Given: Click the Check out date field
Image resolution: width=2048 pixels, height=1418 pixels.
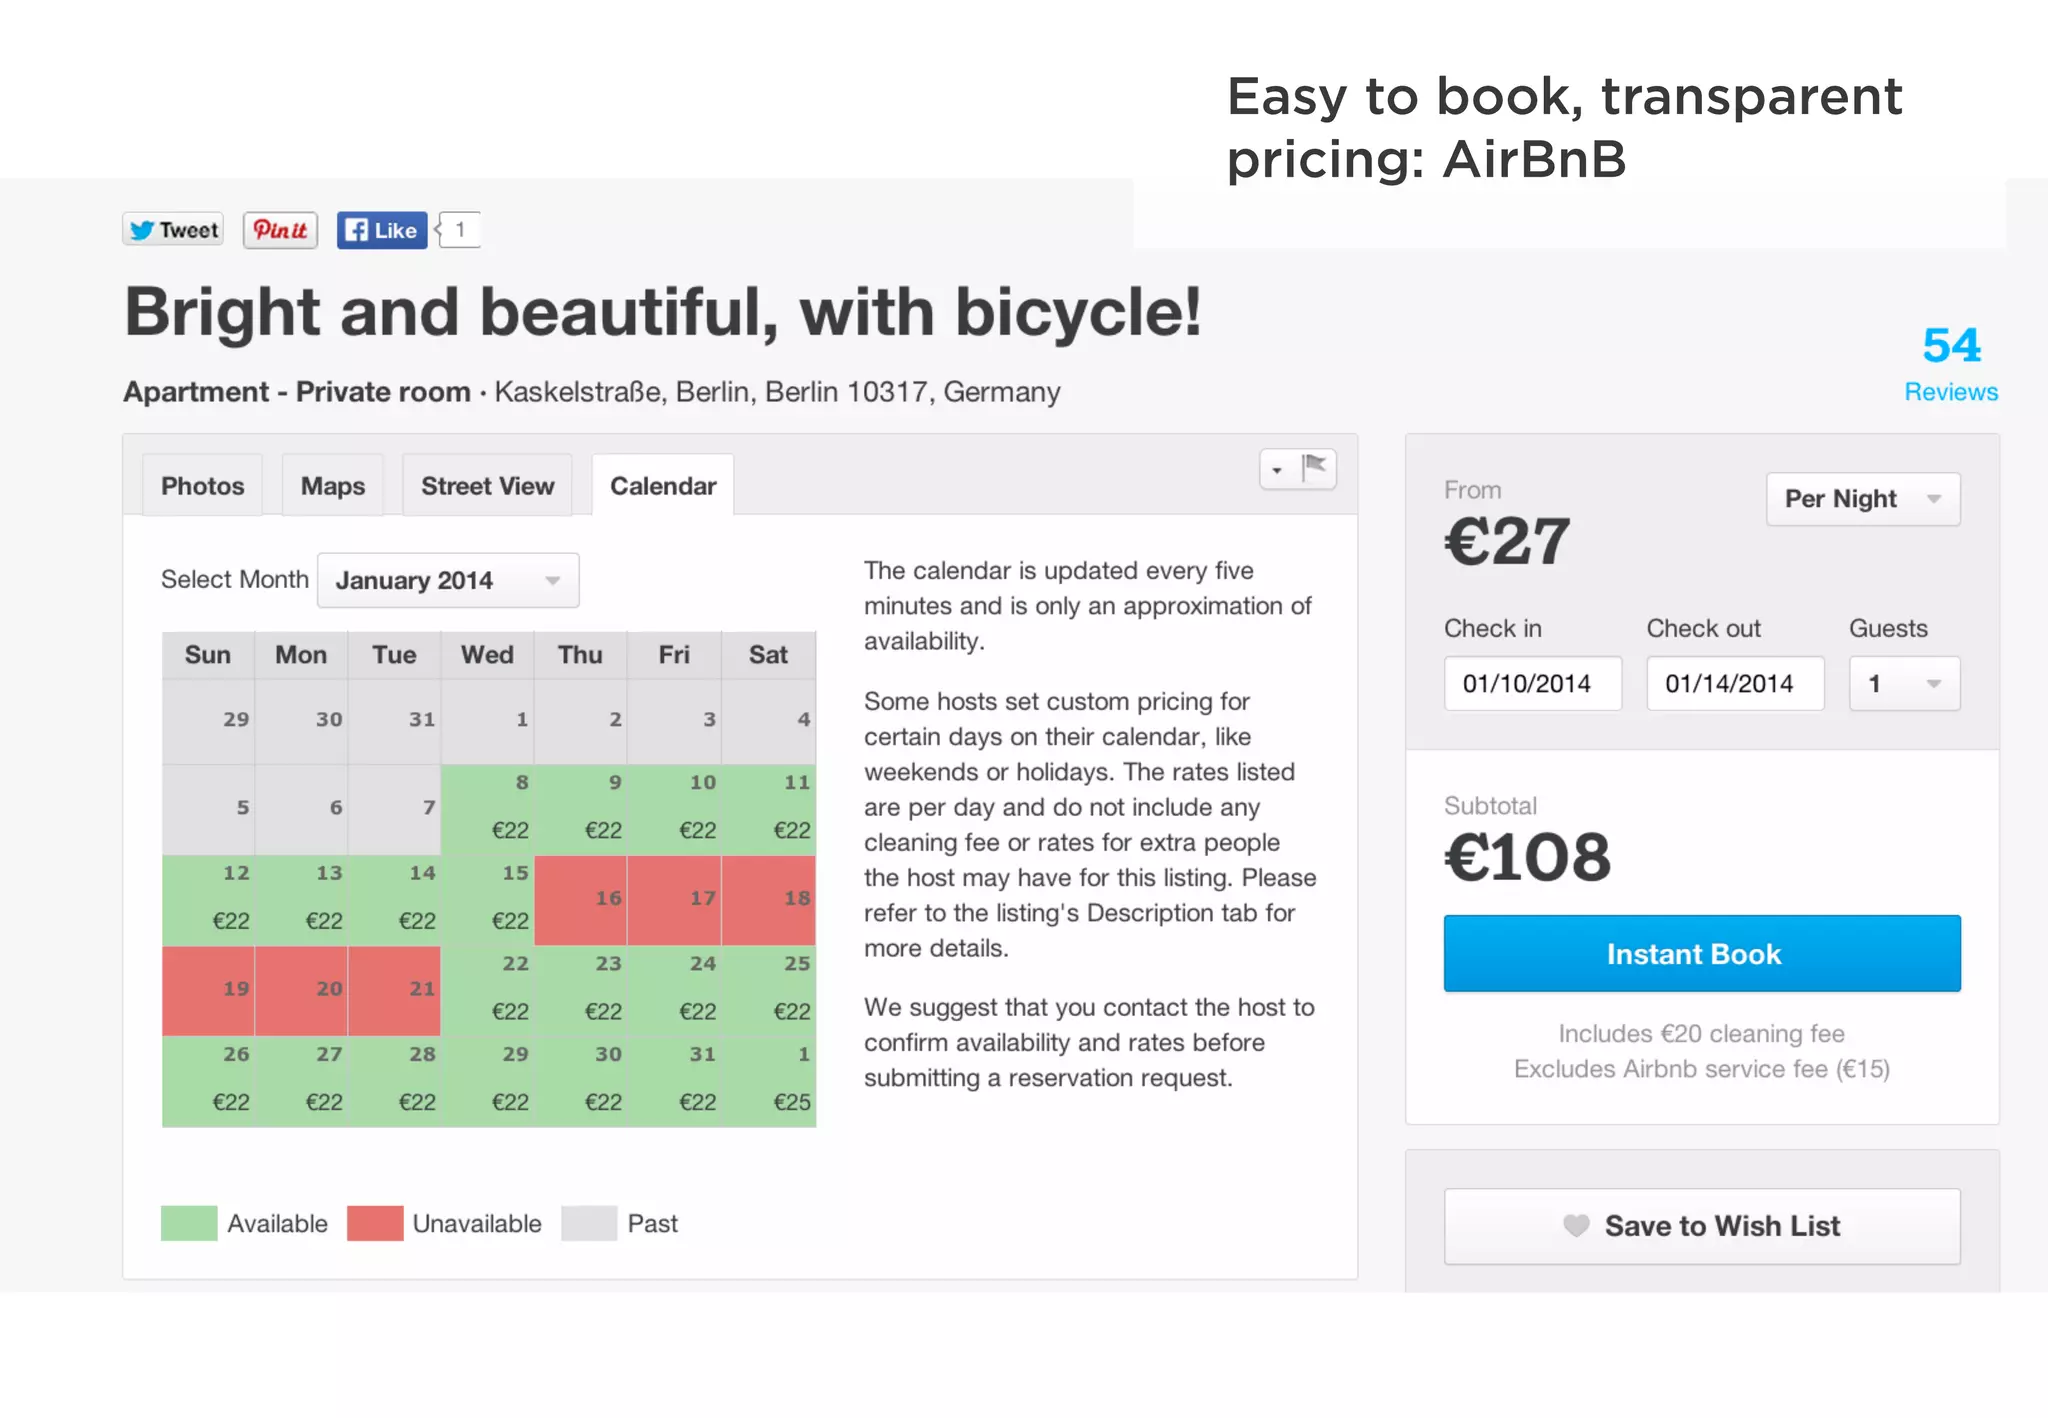Looking at the screenshot, I should [x=1735, y=683].
